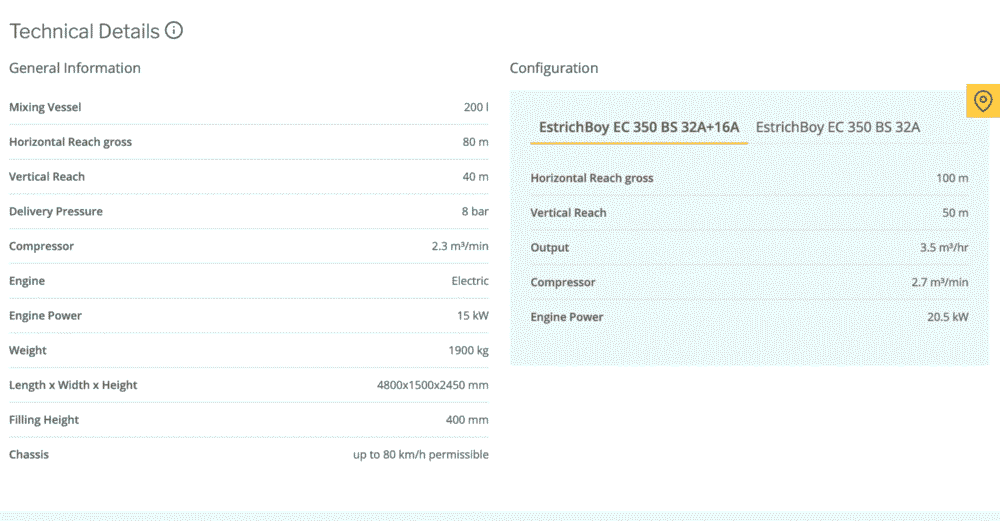This screenshot has width=1000, height=521.
Task: Click the 15 kW engine power value
Action: coord(473,316)
